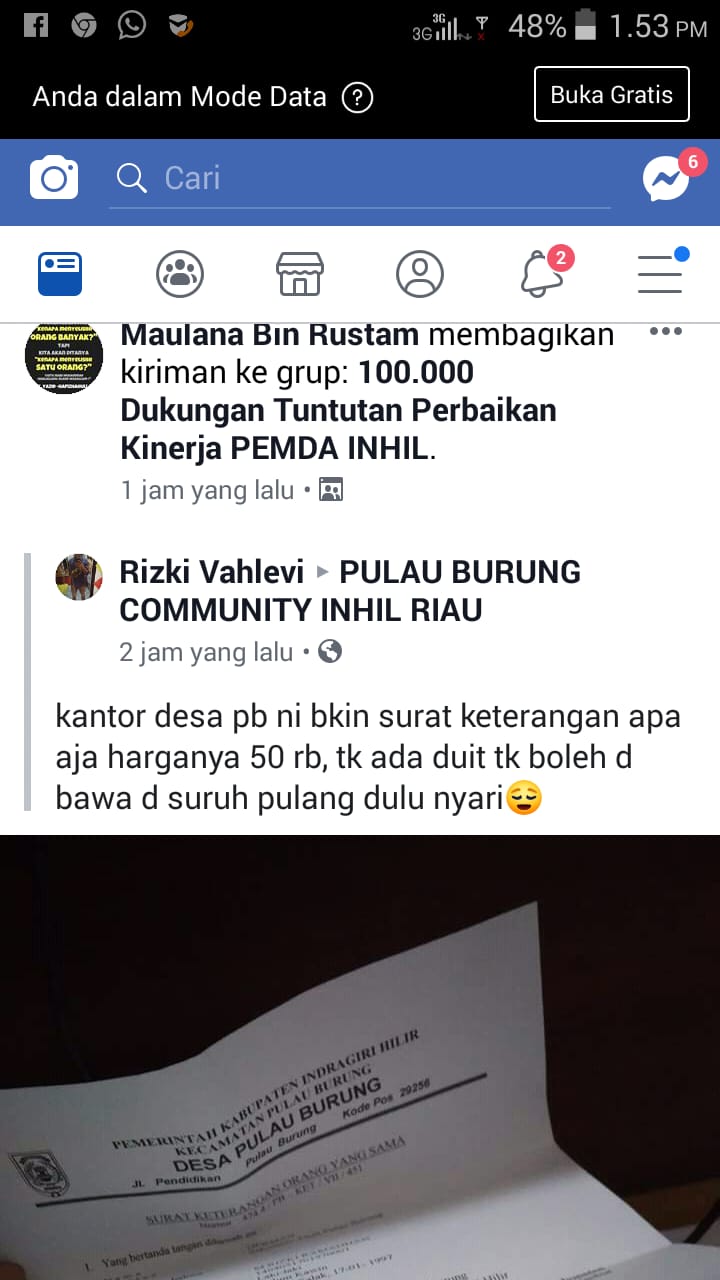This screenshot has width=720, height=1280.
Task: Tap the Buka Gratis button
Action: tap(612, 94)
